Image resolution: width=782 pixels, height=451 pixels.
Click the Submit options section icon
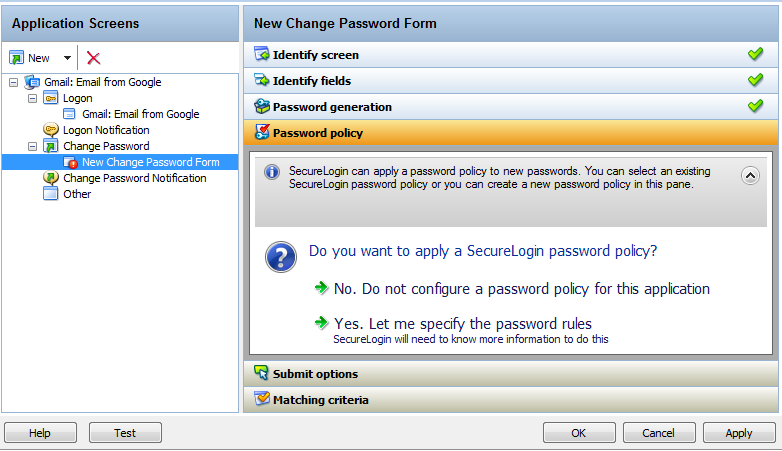(x=262, y=374)
